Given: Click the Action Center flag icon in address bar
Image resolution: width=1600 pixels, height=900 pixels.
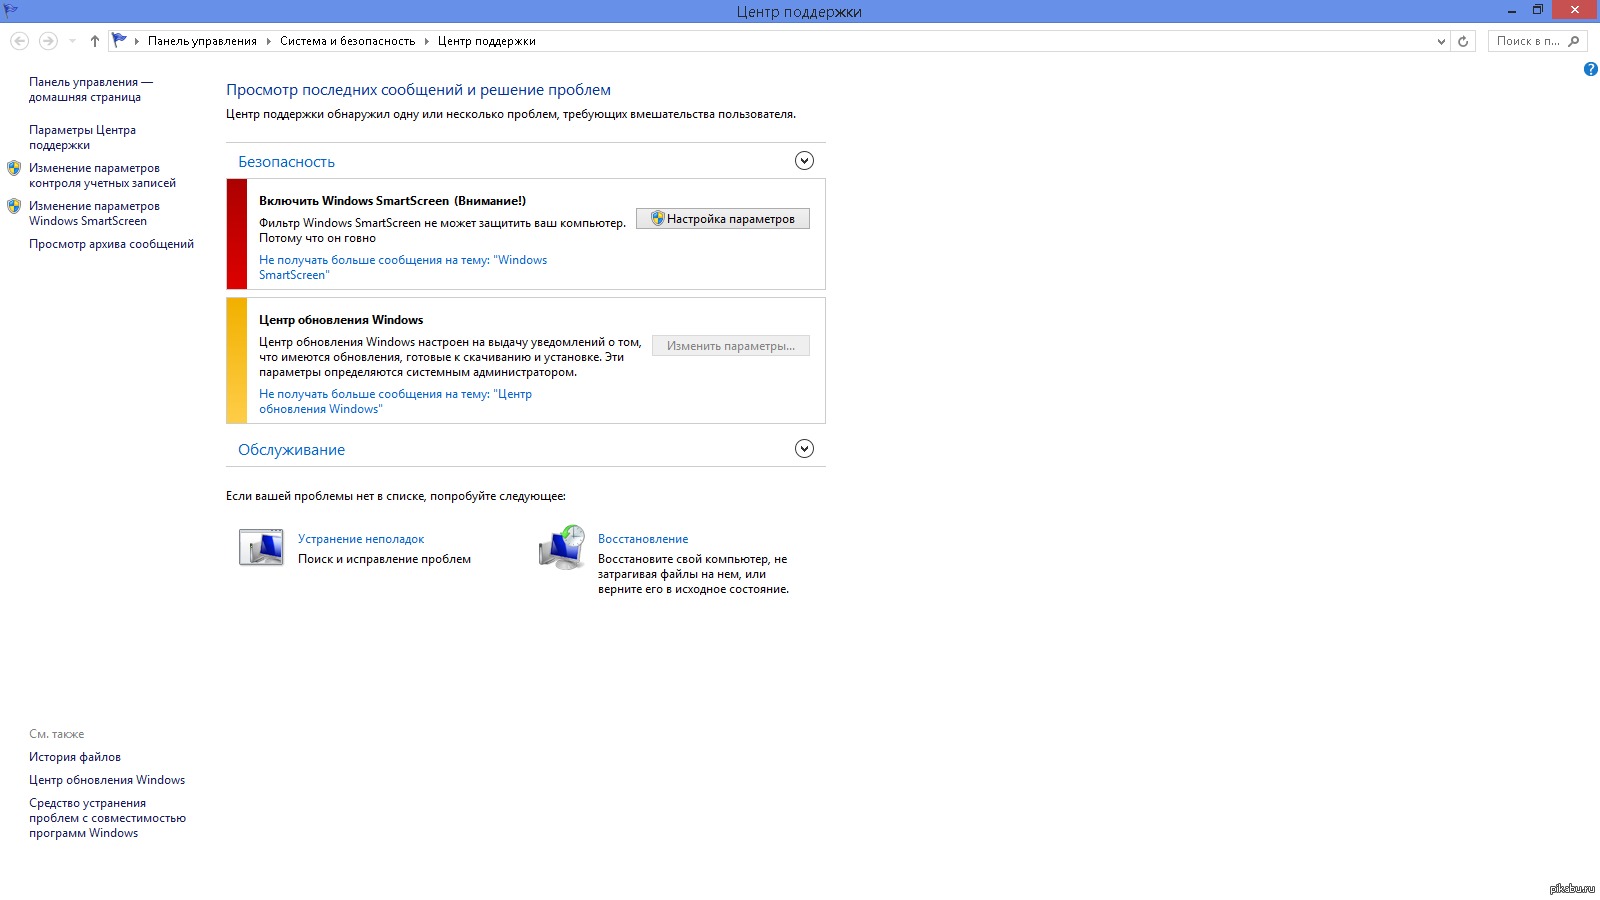Looking at the screenshot, I should pyautogui.click(x=120, y=41).
